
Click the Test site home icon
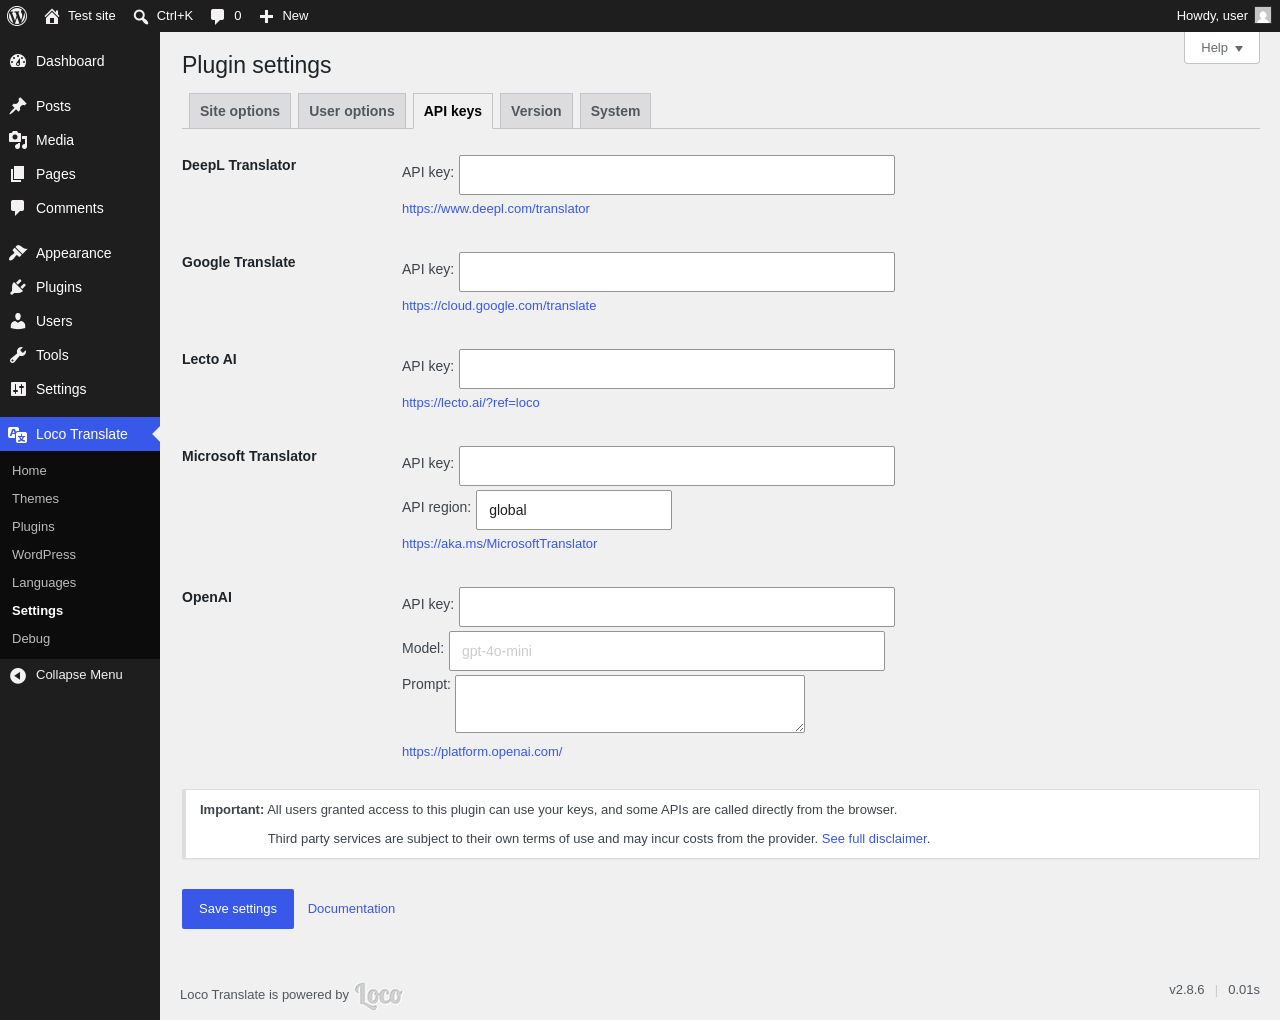pos(52,16)
